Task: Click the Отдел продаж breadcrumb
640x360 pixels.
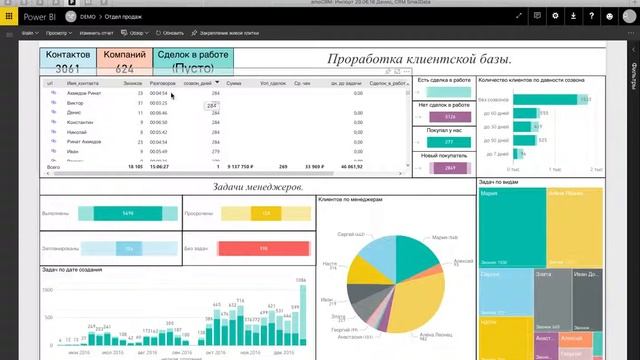Action: point(123,17)
